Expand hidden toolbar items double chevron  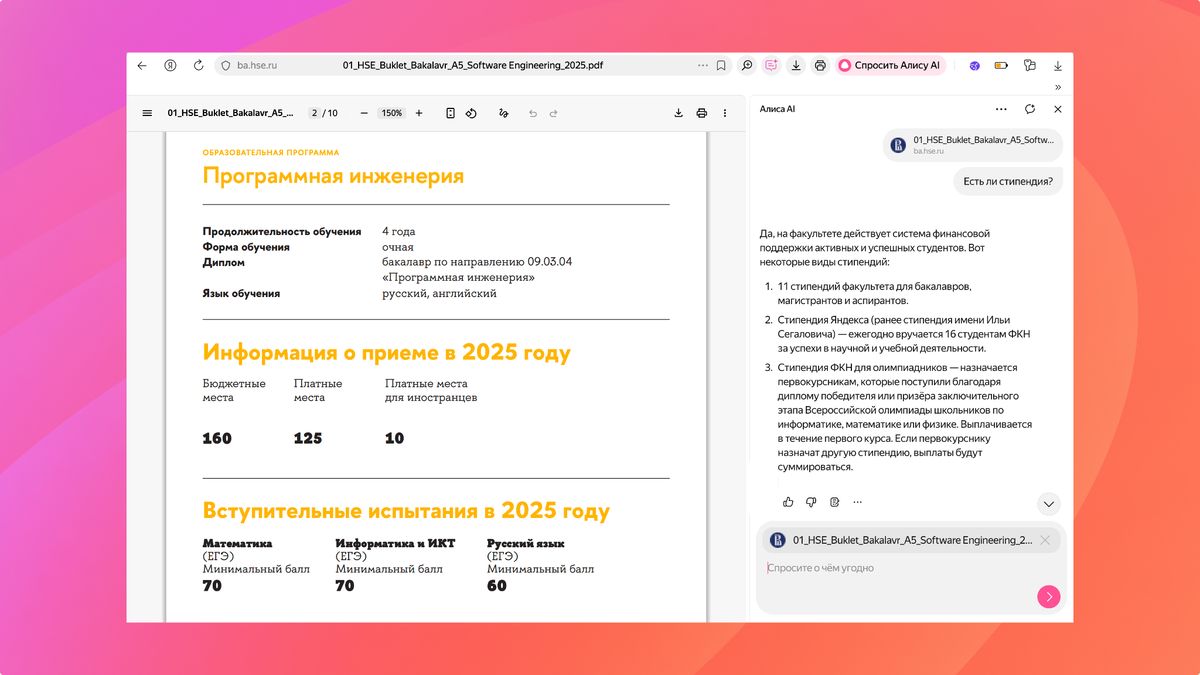1058,87
